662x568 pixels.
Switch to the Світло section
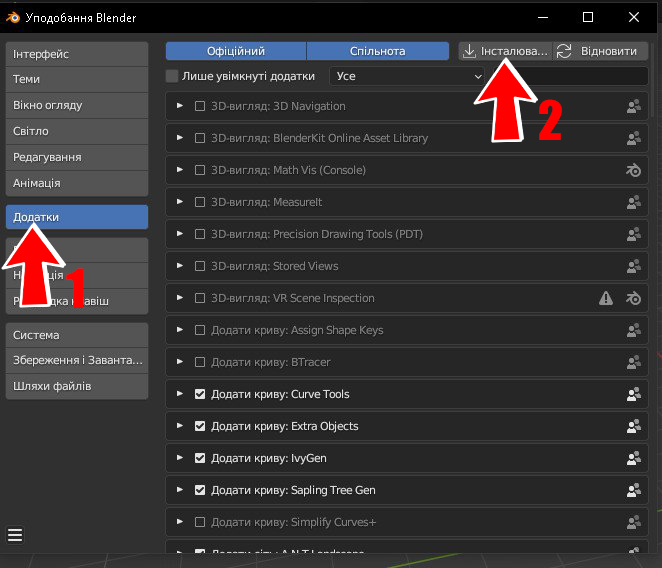coord(77,131)
